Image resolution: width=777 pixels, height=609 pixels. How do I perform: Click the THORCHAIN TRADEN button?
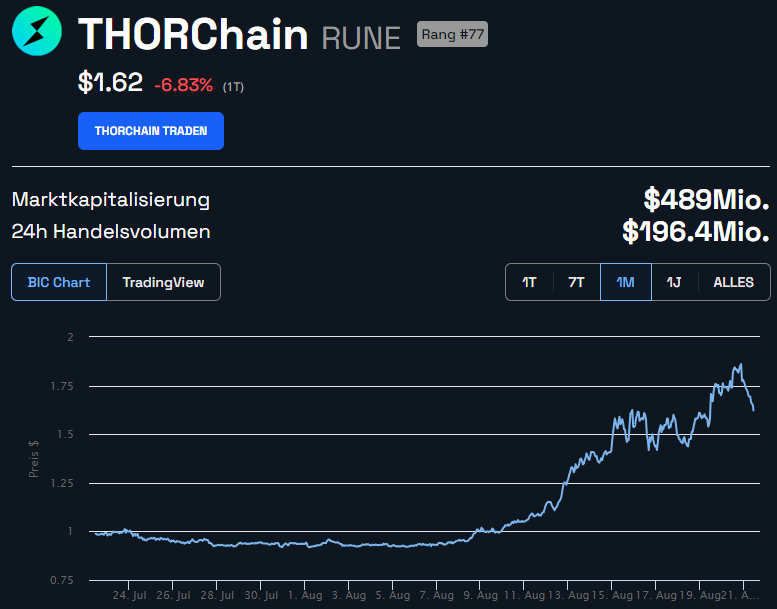click(151, 131)
